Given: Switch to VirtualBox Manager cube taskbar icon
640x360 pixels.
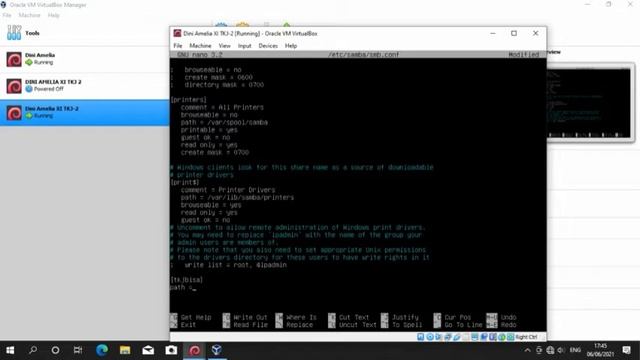Looking at the screenshot, I should point(217,350).
